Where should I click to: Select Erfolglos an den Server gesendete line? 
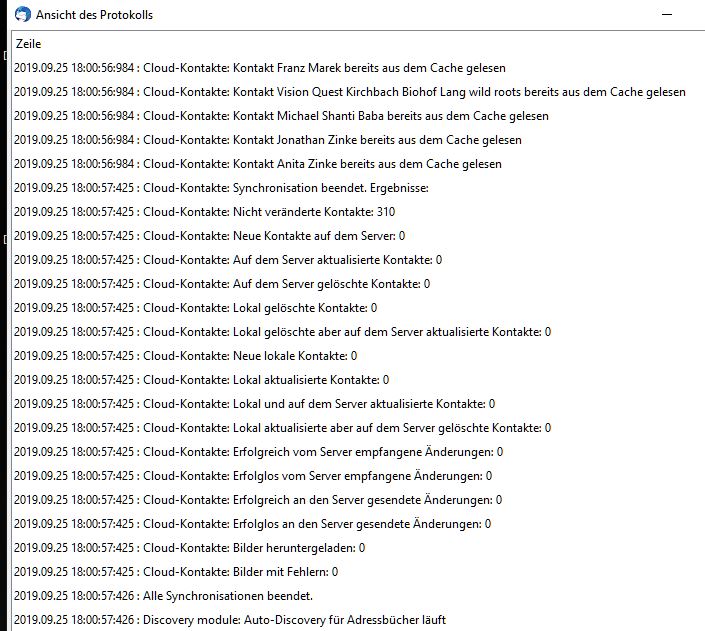(x=252, y=524)
